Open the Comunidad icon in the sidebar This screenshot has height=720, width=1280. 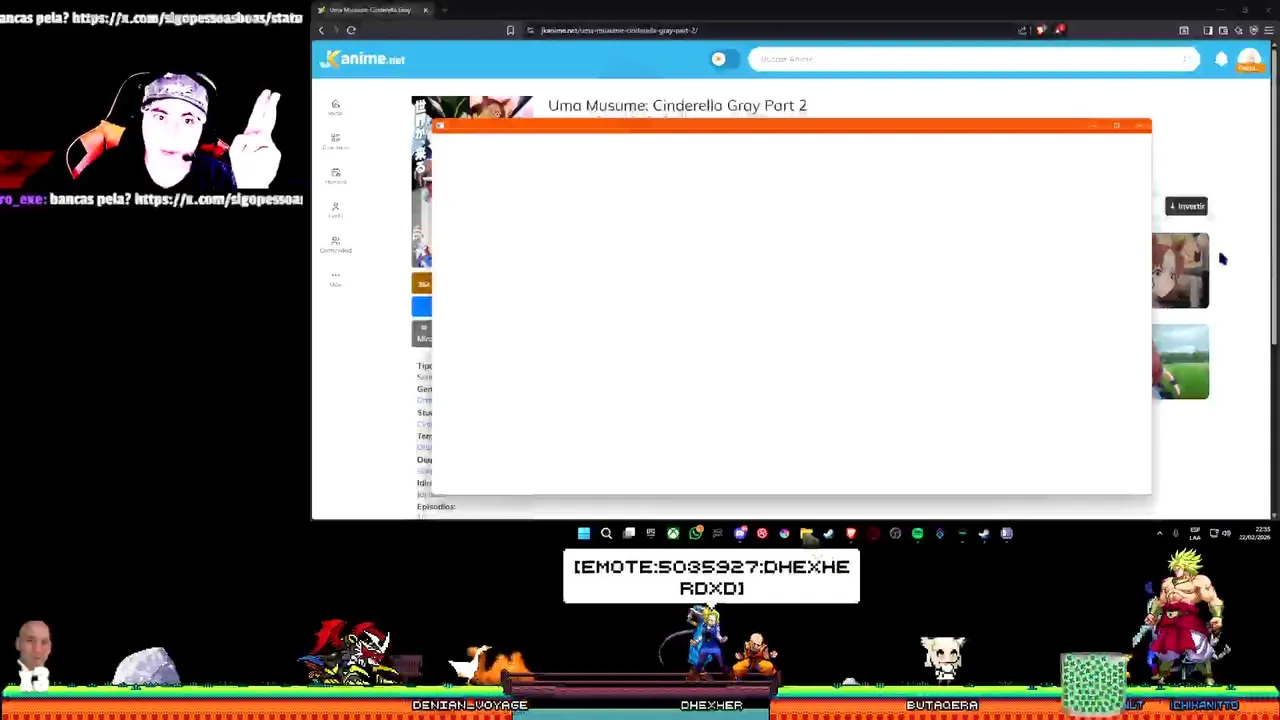(335, 243)
